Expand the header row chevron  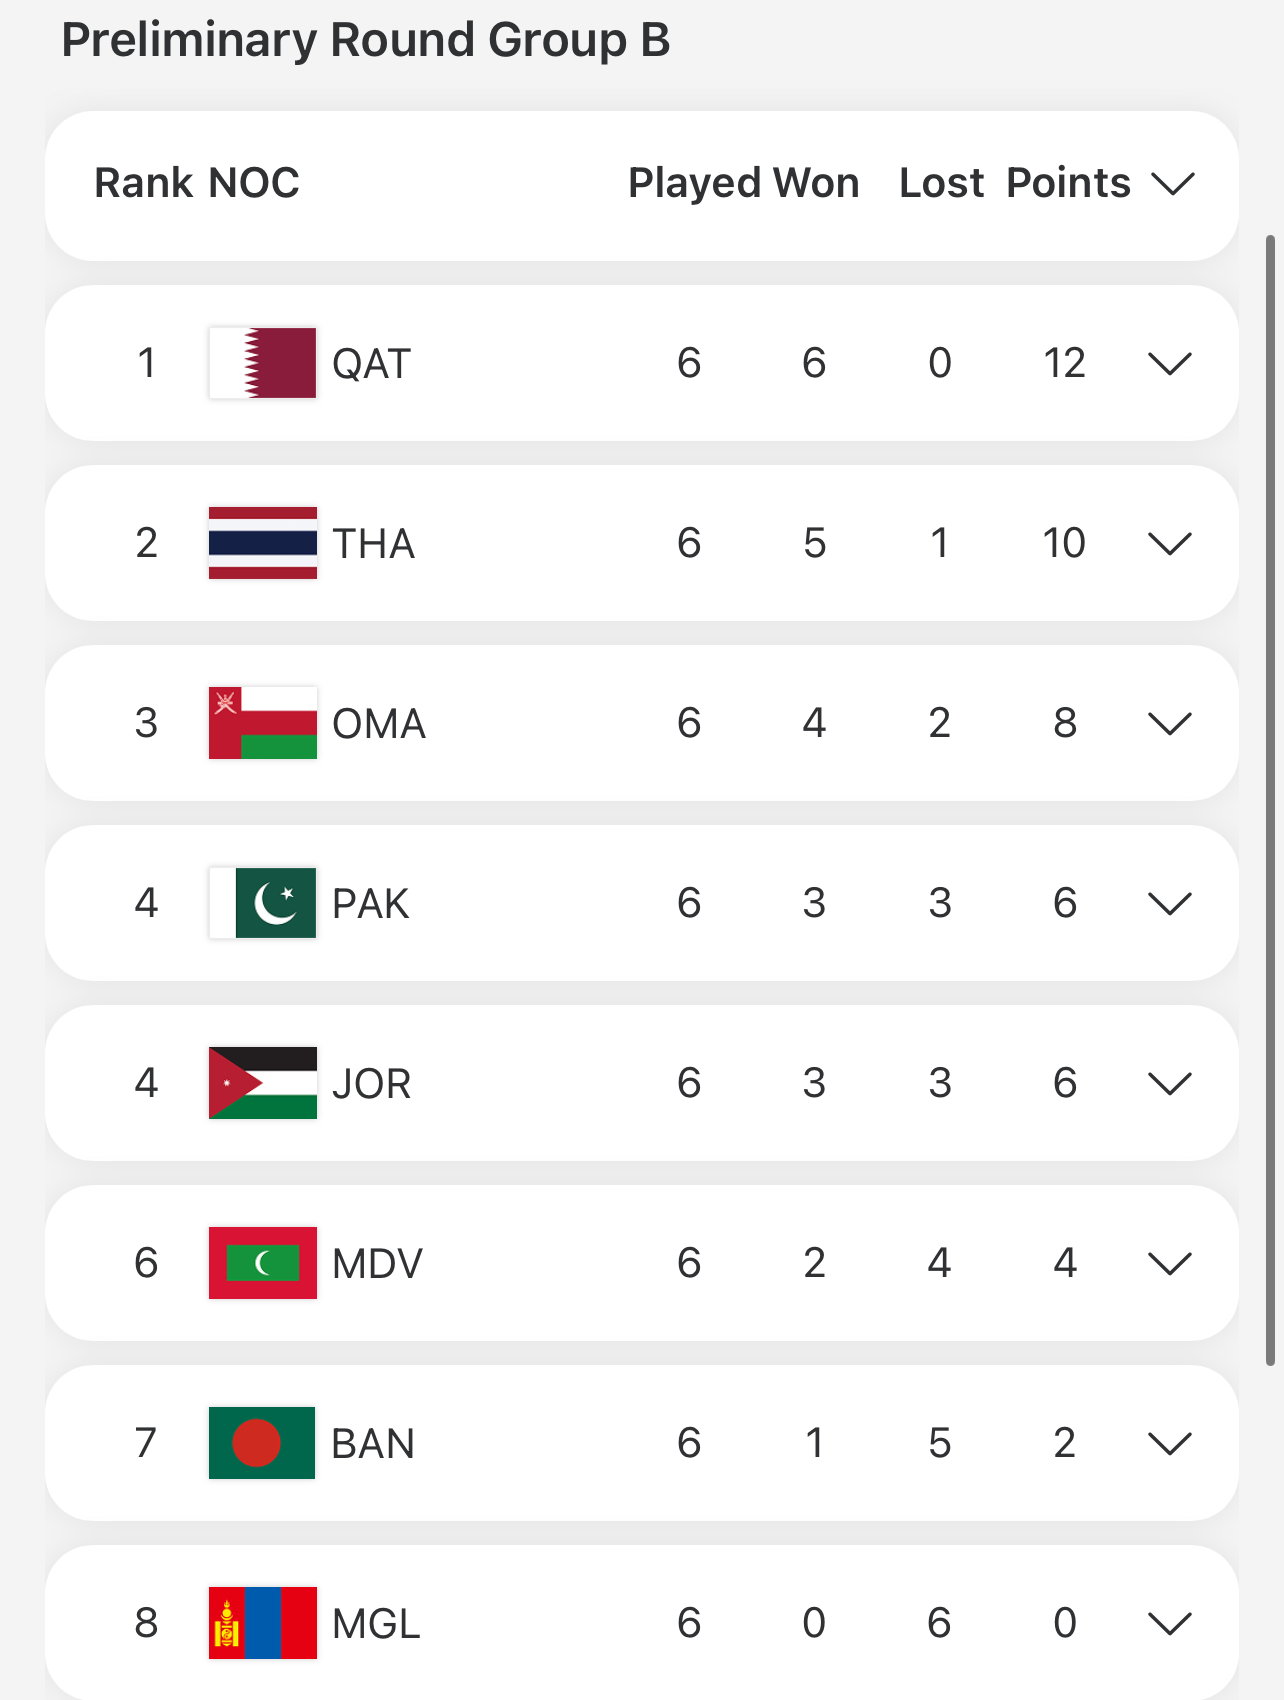coord(1173,184)
